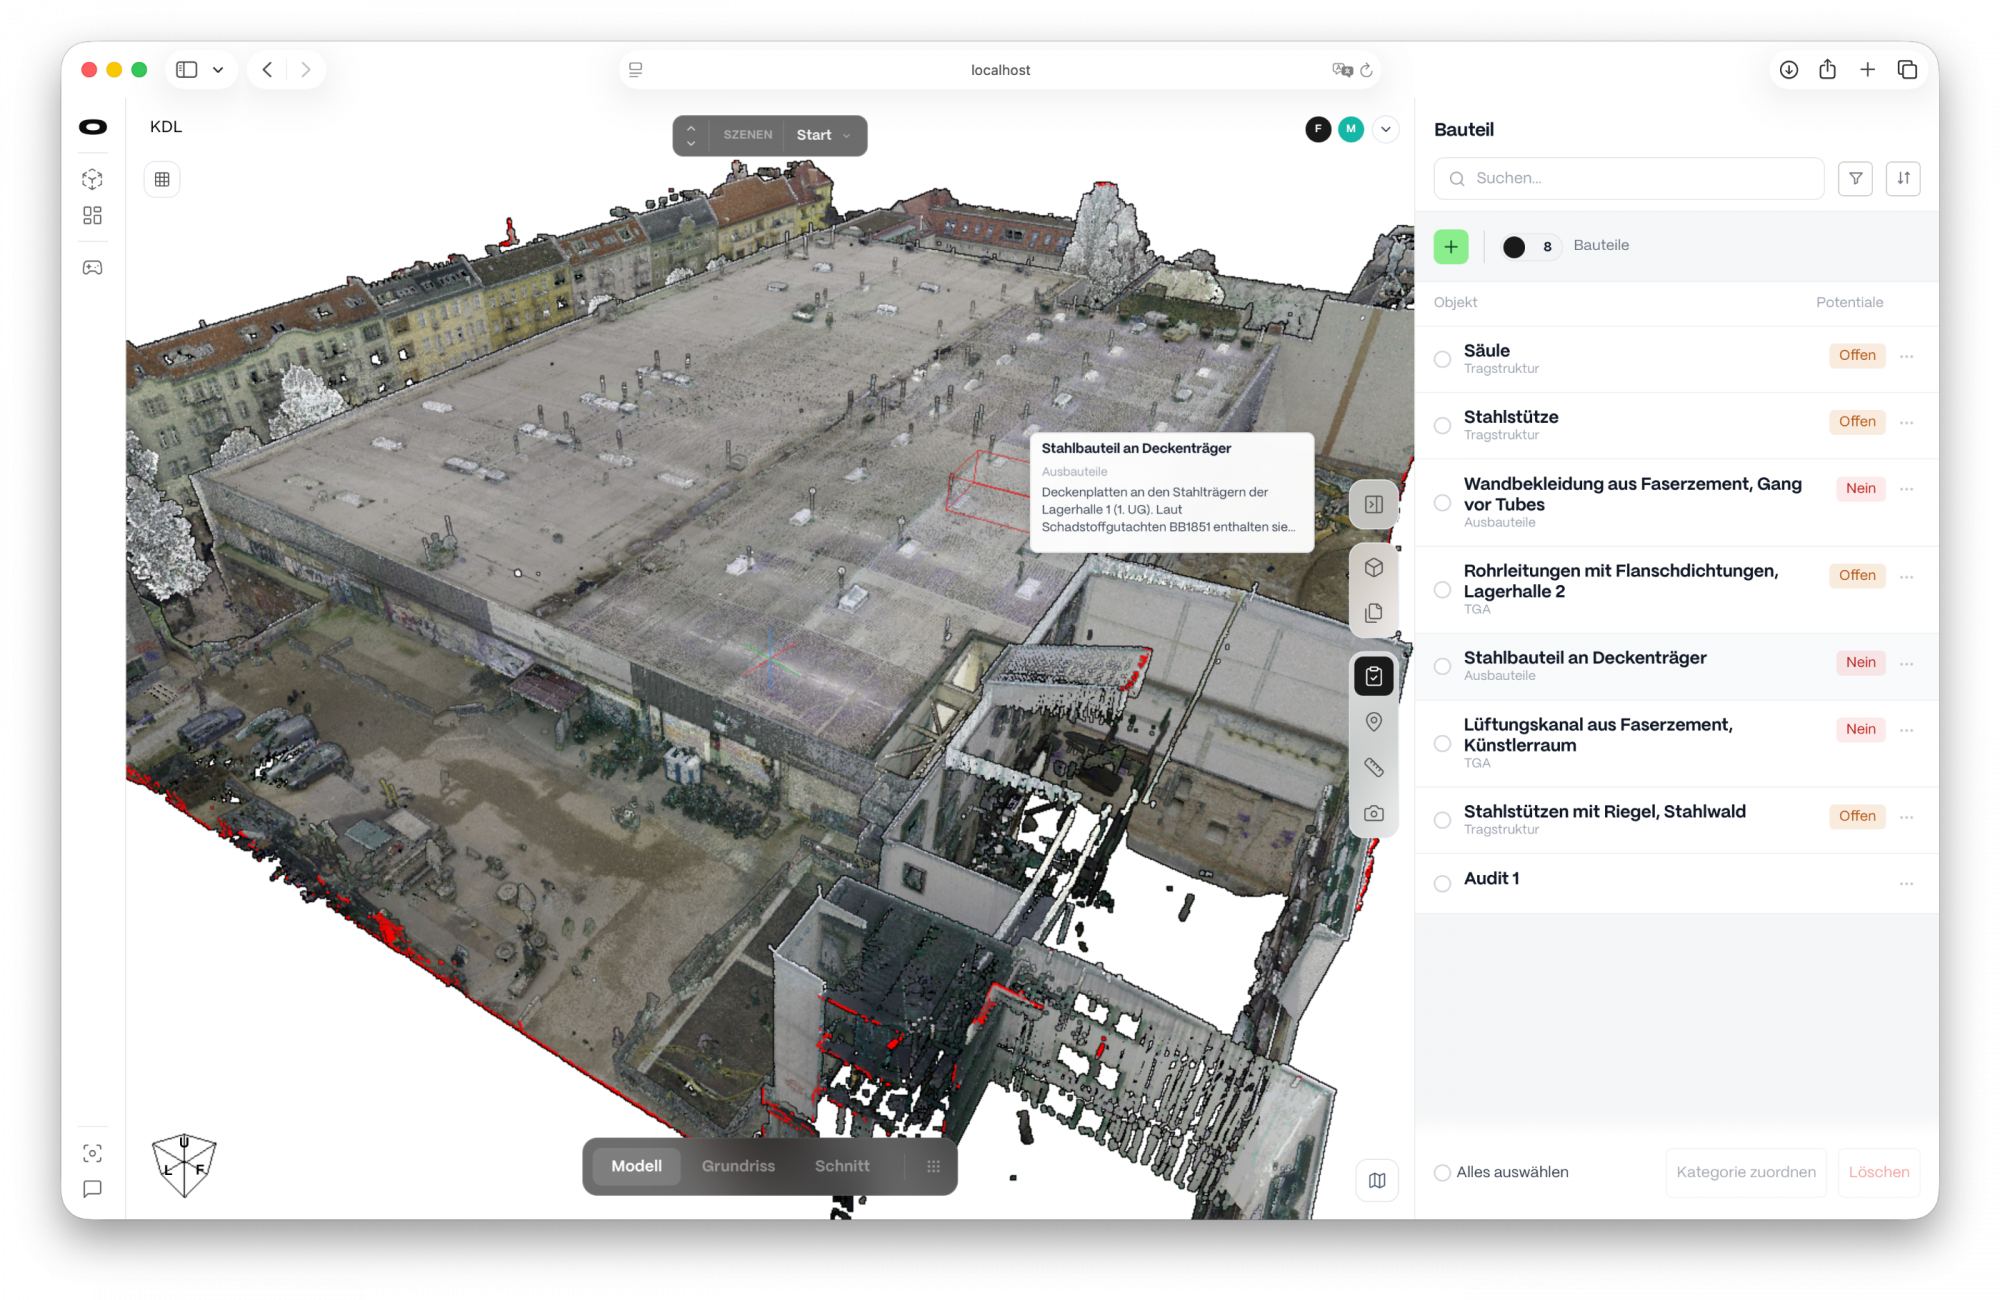Open more options for Stahlstützen mit Riegel

coord(1906,817)
